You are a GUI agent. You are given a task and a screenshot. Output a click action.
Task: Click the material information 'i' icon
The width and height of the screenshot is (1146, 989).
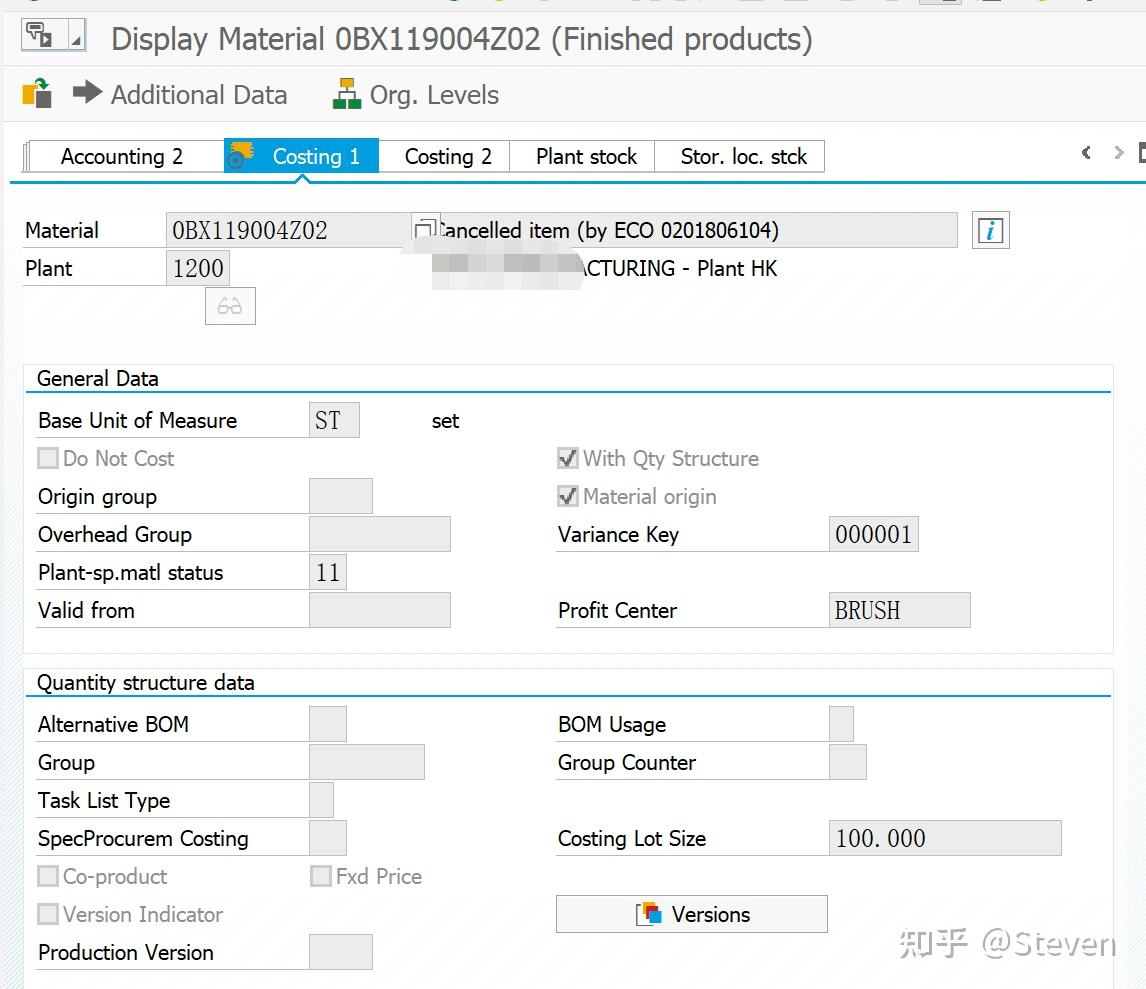coord(990,231)
